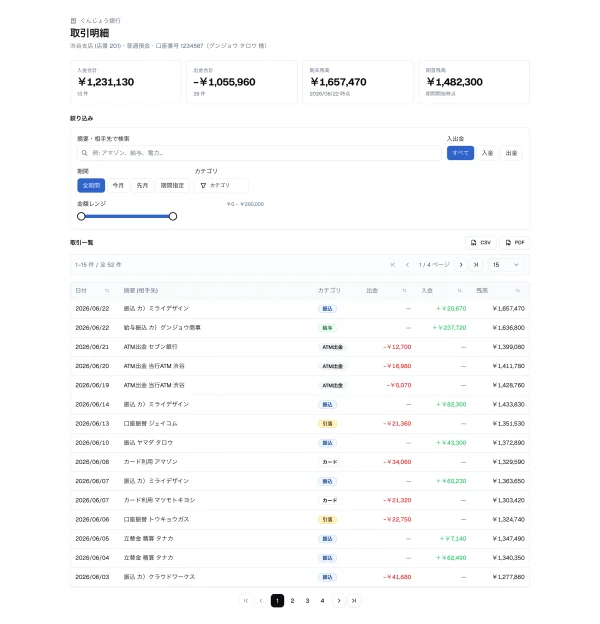Click the +¥7,140 立替金 deposit amount

pos(453,539)
